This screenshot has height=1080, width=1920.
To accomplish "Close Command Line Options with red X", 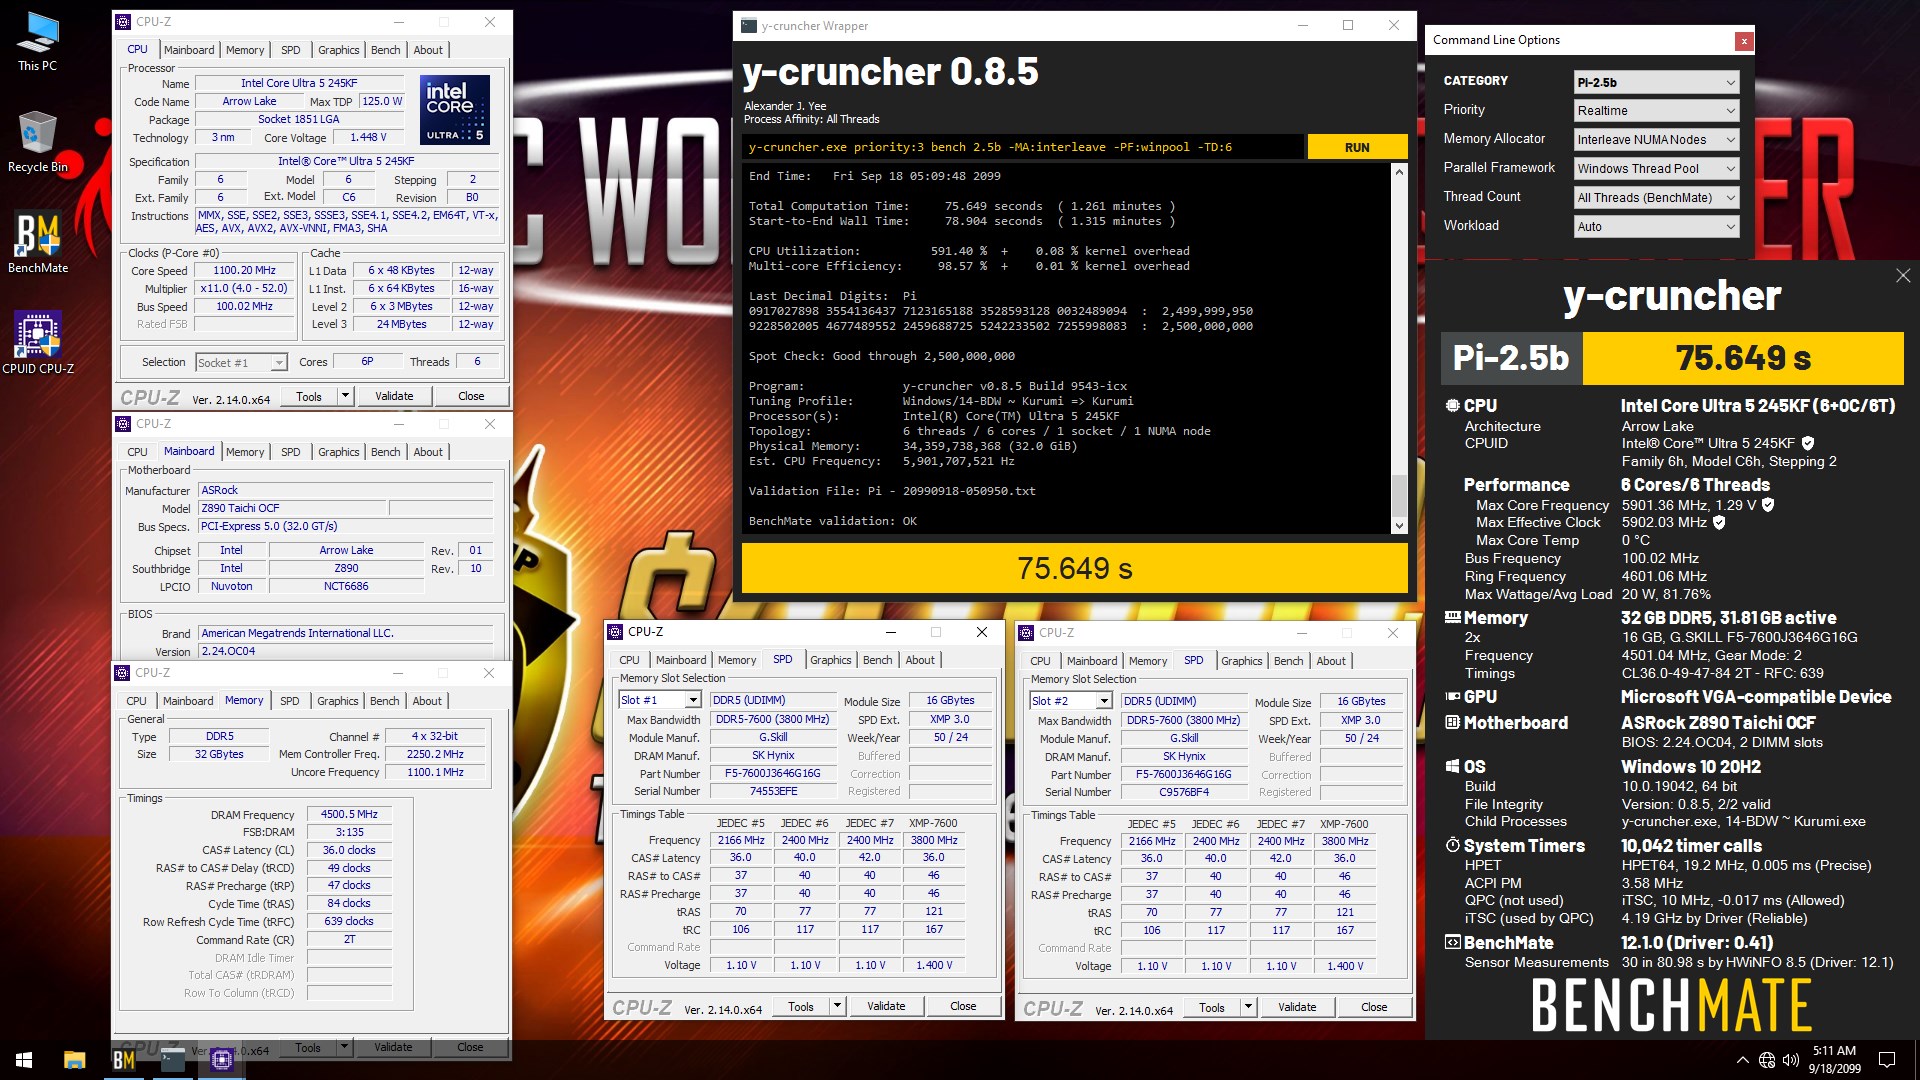I will (1744, 41).
